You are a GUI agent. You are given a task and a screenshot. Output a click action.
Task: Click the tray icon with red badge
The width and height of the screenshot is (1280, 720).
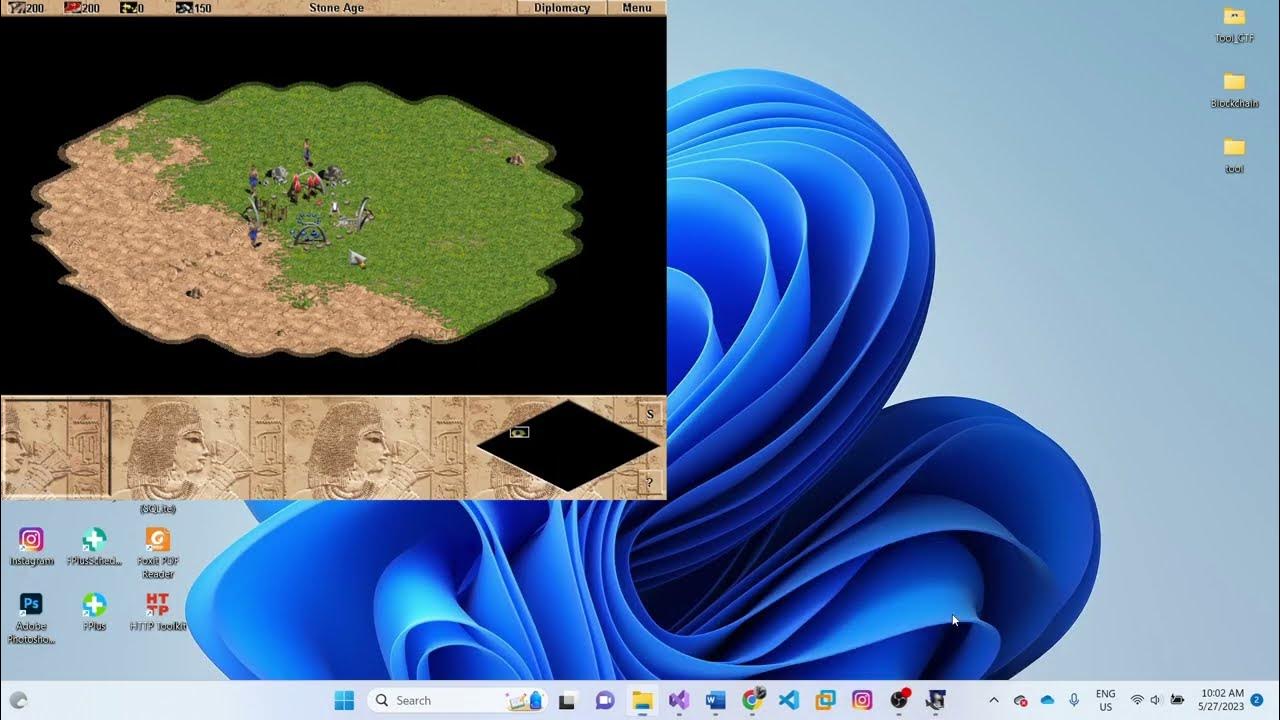[1020, 700]
